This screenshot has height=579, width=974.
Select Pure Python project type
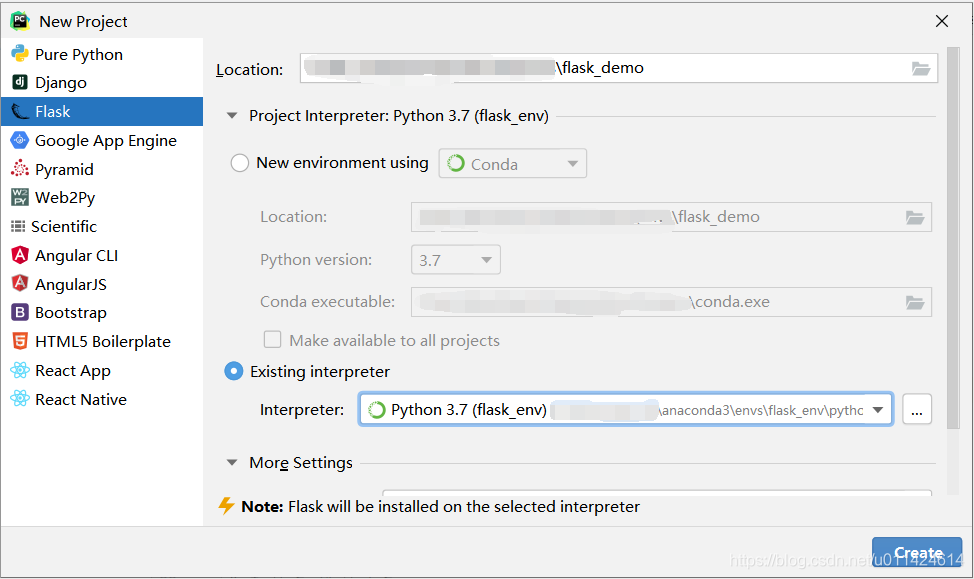pyautogui.click(x=102, y=55)
